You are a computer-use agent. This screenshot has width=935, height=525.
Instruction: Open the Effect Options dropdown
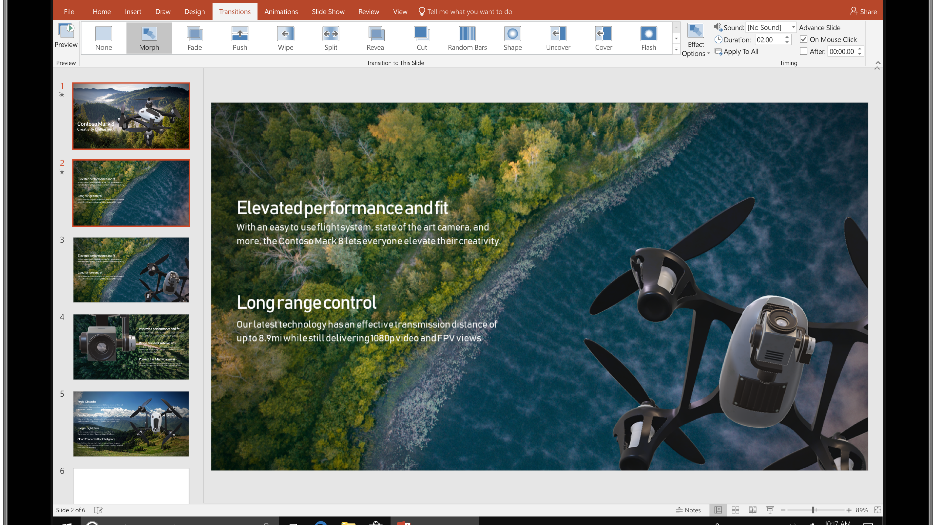pos(695,40)
